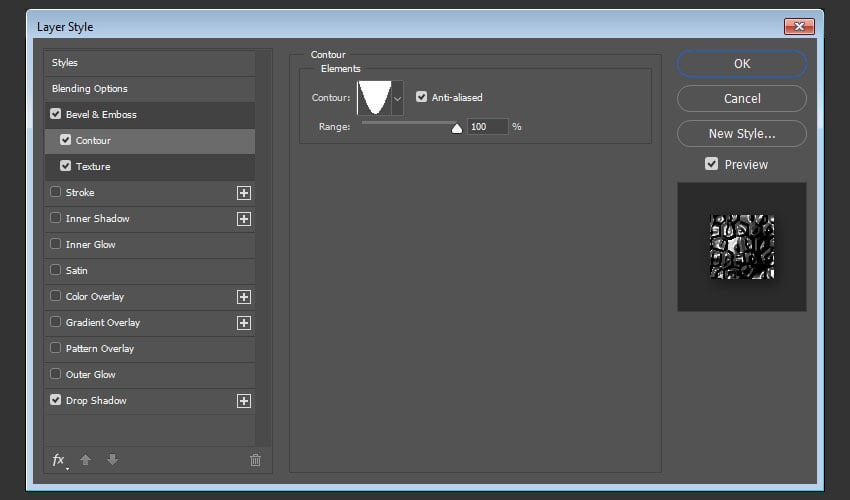Add another Gradient Overlay with plus icon
Viewport: 850px width, 500px height.
click(244, 323)
